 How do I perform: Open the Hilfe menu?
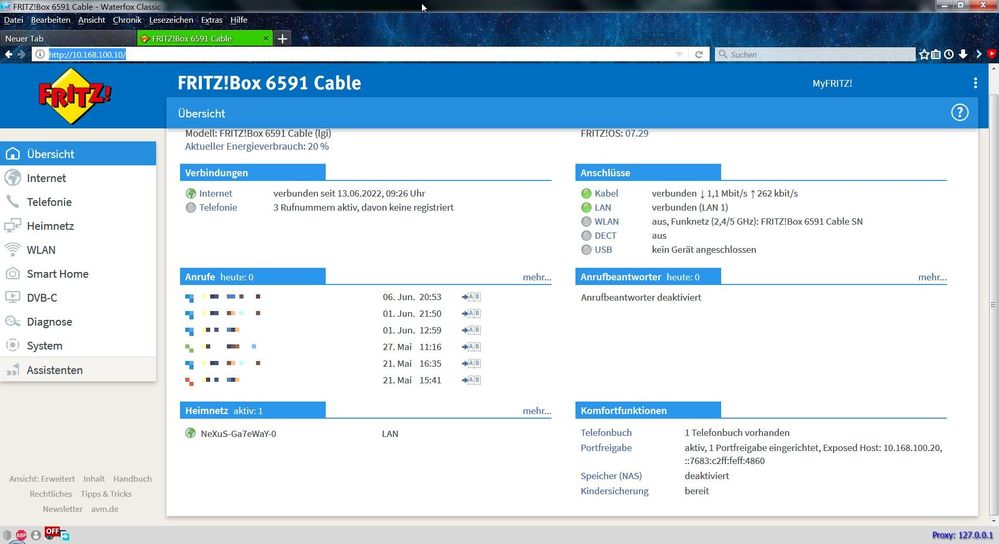(x=239, y=20)
